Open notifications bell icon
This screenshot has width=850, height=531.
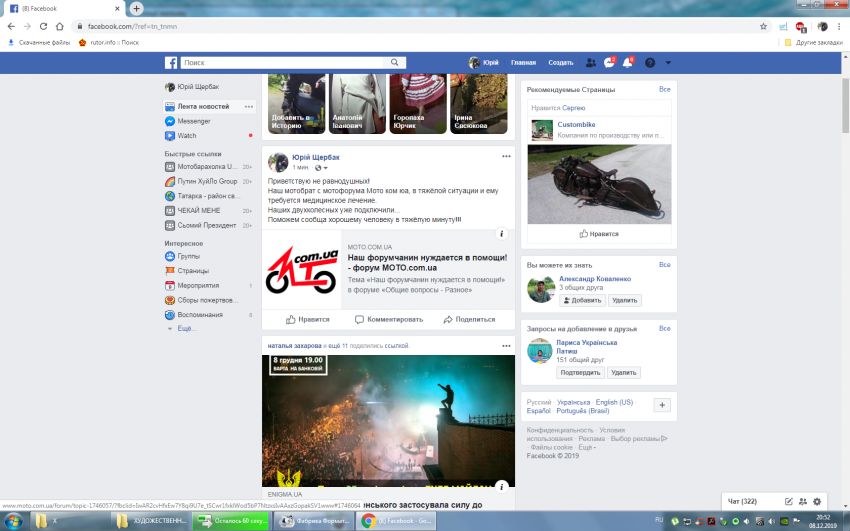point(628,63)
